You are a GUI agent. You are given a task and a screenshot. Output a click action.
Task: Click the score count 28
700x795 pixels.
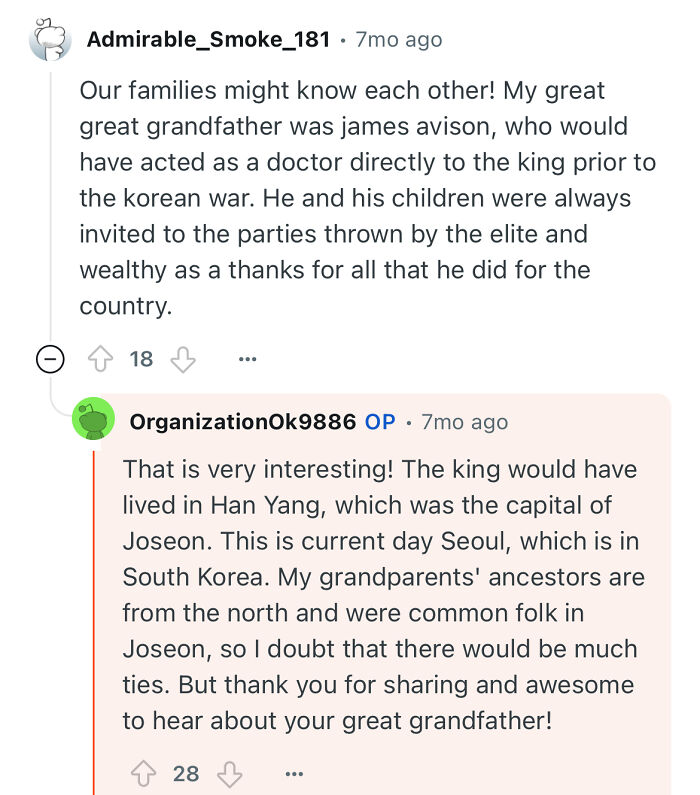click(186, 773)
